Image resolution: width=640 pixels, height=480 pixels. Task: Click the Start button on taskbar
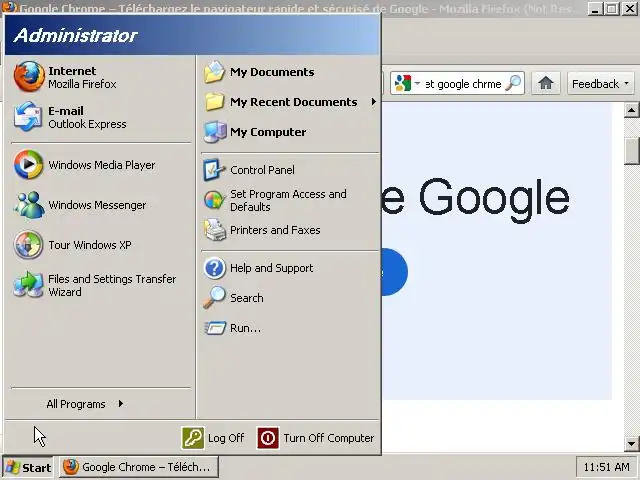click(x=28, y=467)
